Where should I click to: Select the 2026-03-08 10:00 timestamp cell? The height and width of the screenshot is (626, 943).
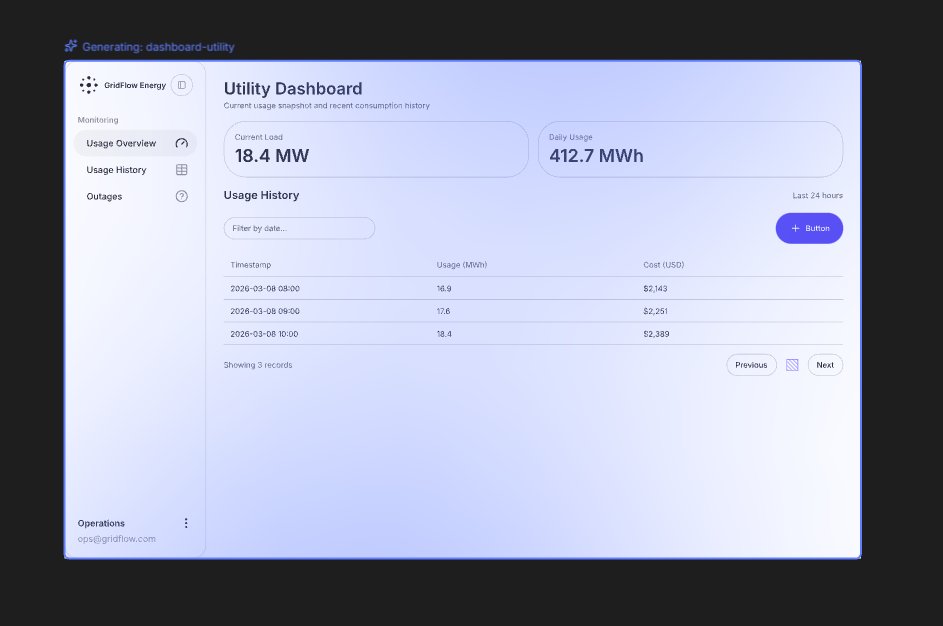click(x=265, y=334)
